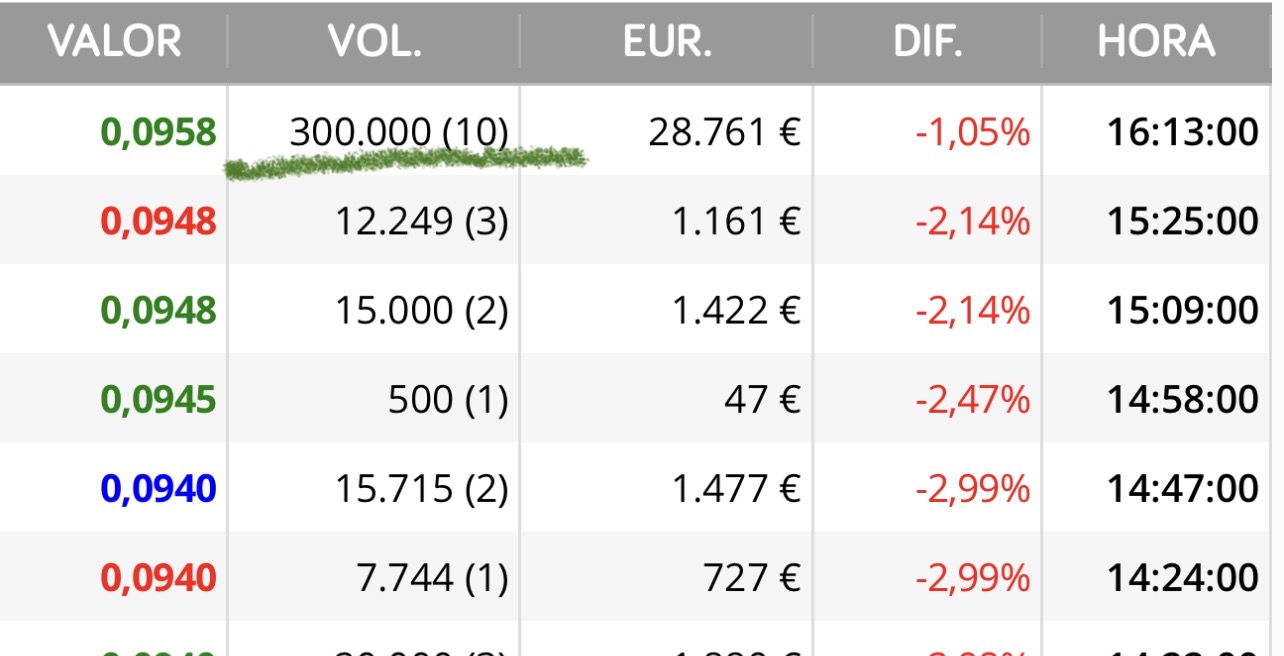Image resolution: width=1284 pixels, height=656 pixels.
Task: Click the green 0,0958 price value
Action: tap(159, 132)
